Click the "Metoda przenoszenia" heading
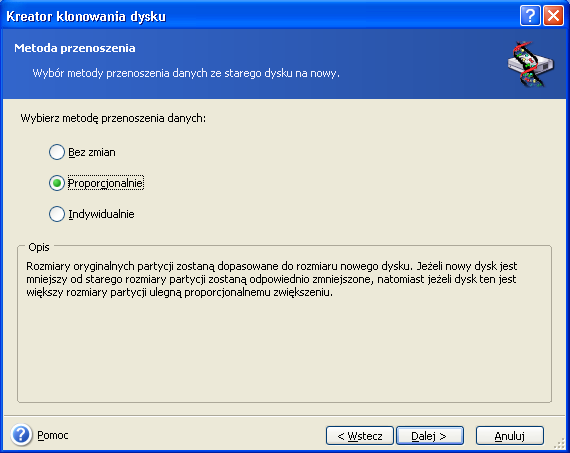Viewport: 570px width, 453px height. pos(75,48)
